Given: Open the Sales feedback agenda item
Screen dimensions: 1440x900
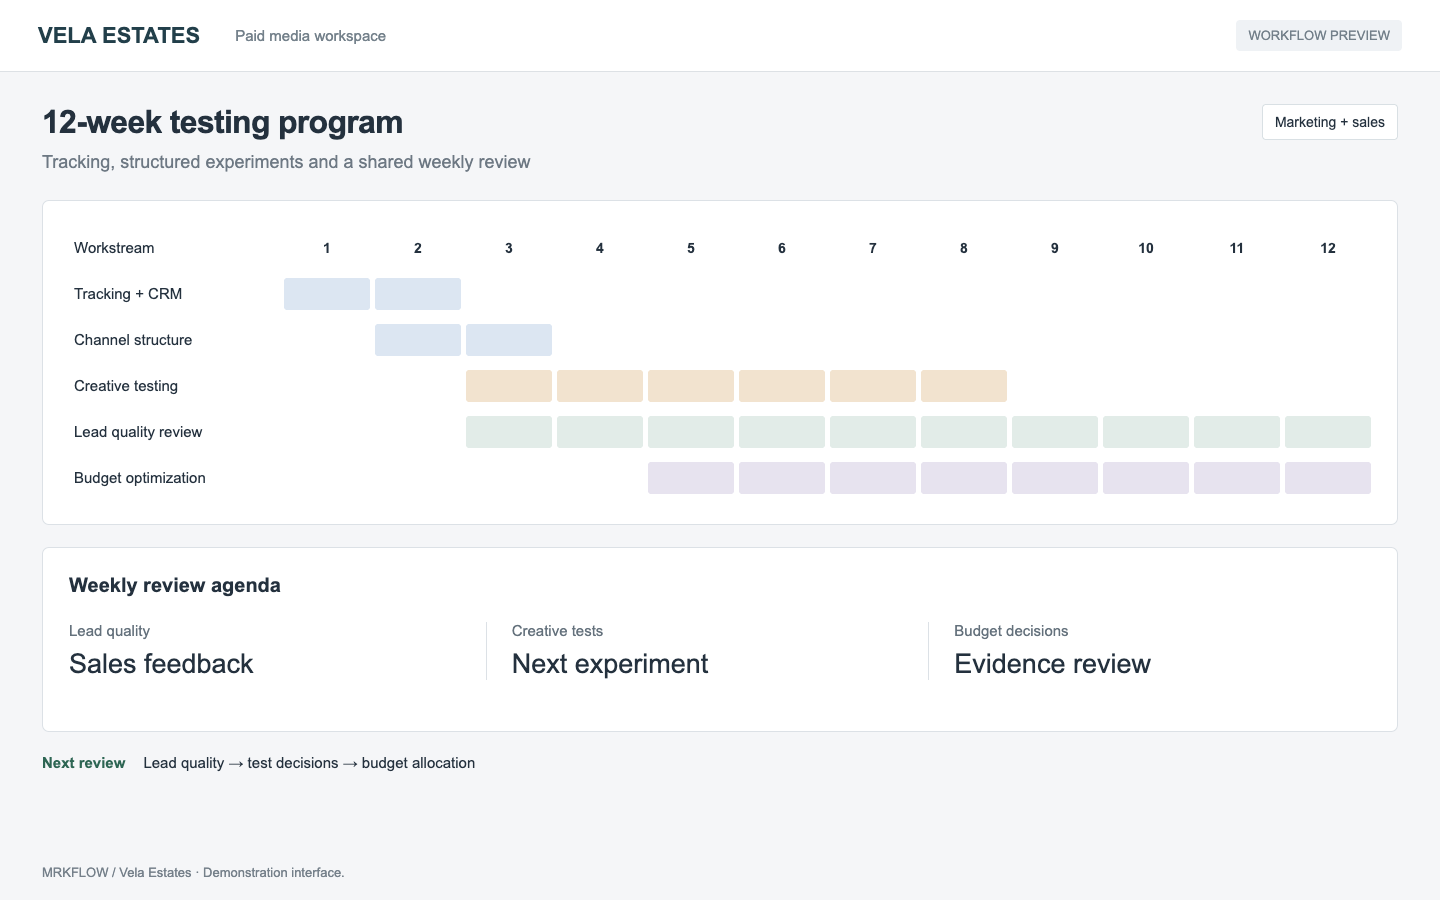Looking at the screenshot, I should [161, 664].
